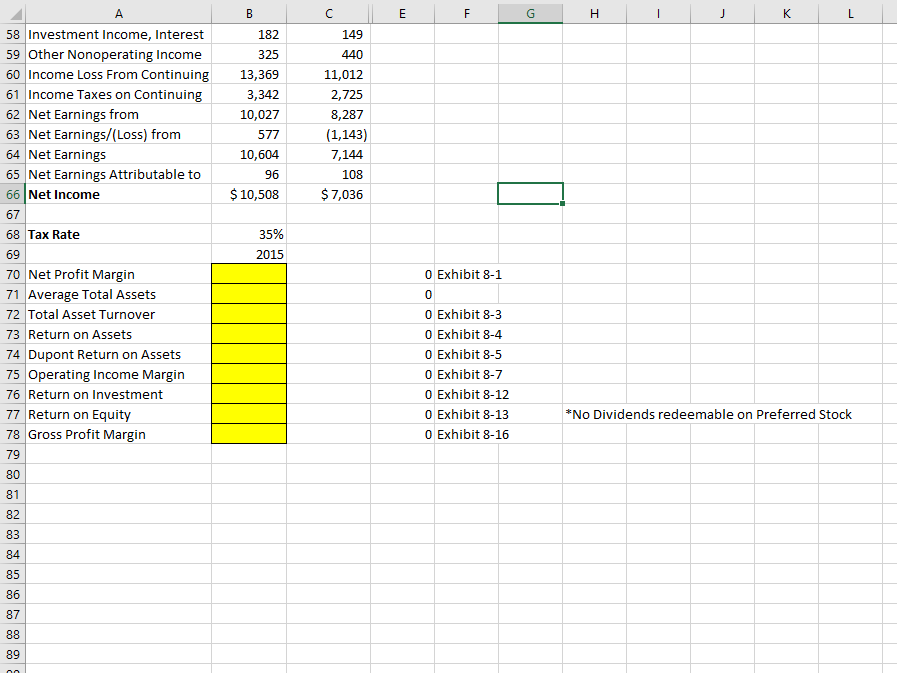
Task: Select row header 78
Action: pyautogui.click(x=12, y=434)
